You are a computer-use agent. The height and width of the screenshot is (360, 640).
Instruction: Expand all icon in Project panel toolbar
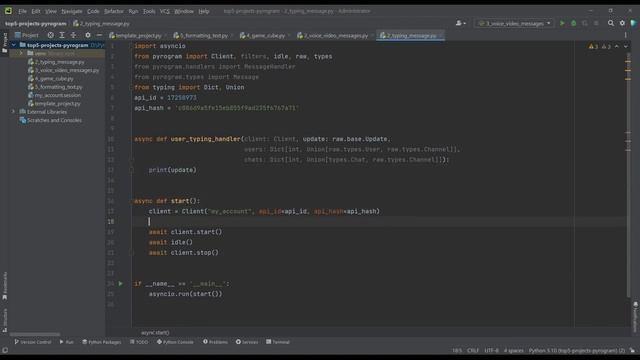pos(62,36)
